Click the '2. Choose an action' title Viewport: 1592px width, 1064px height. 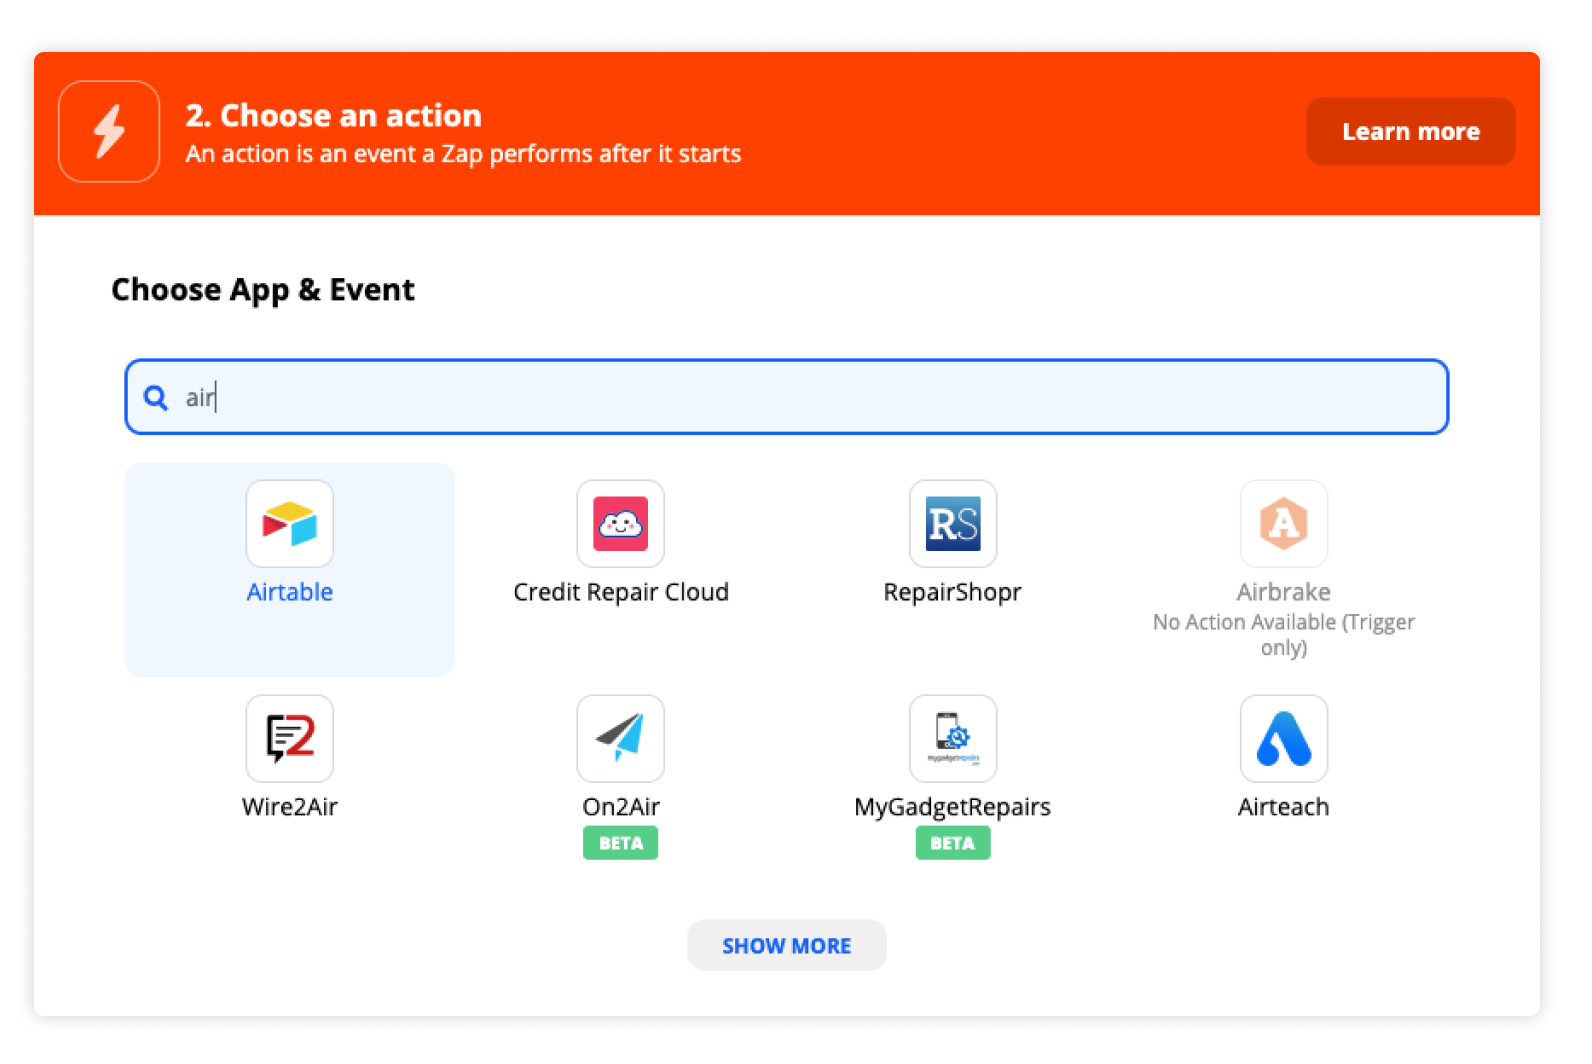pyautogui.click(x=333, y=115)
